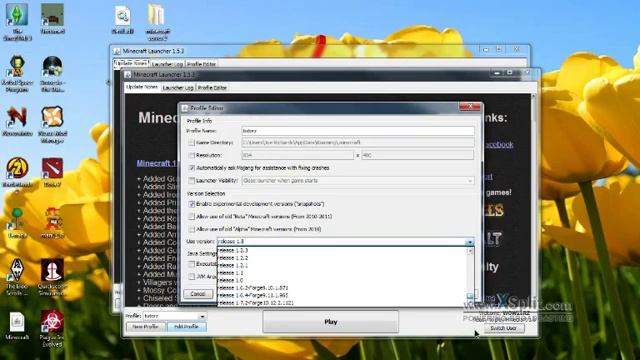Click the Play button
Screen dimensions: 640x360
[x=331, y=322]
